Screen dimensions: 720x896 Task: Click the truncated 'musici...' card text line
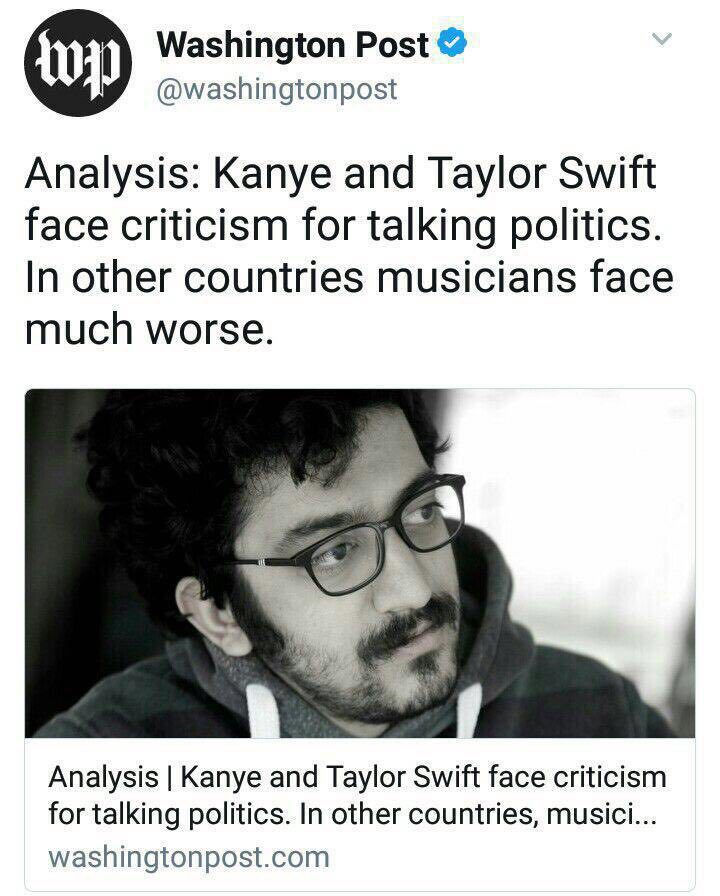353,814
